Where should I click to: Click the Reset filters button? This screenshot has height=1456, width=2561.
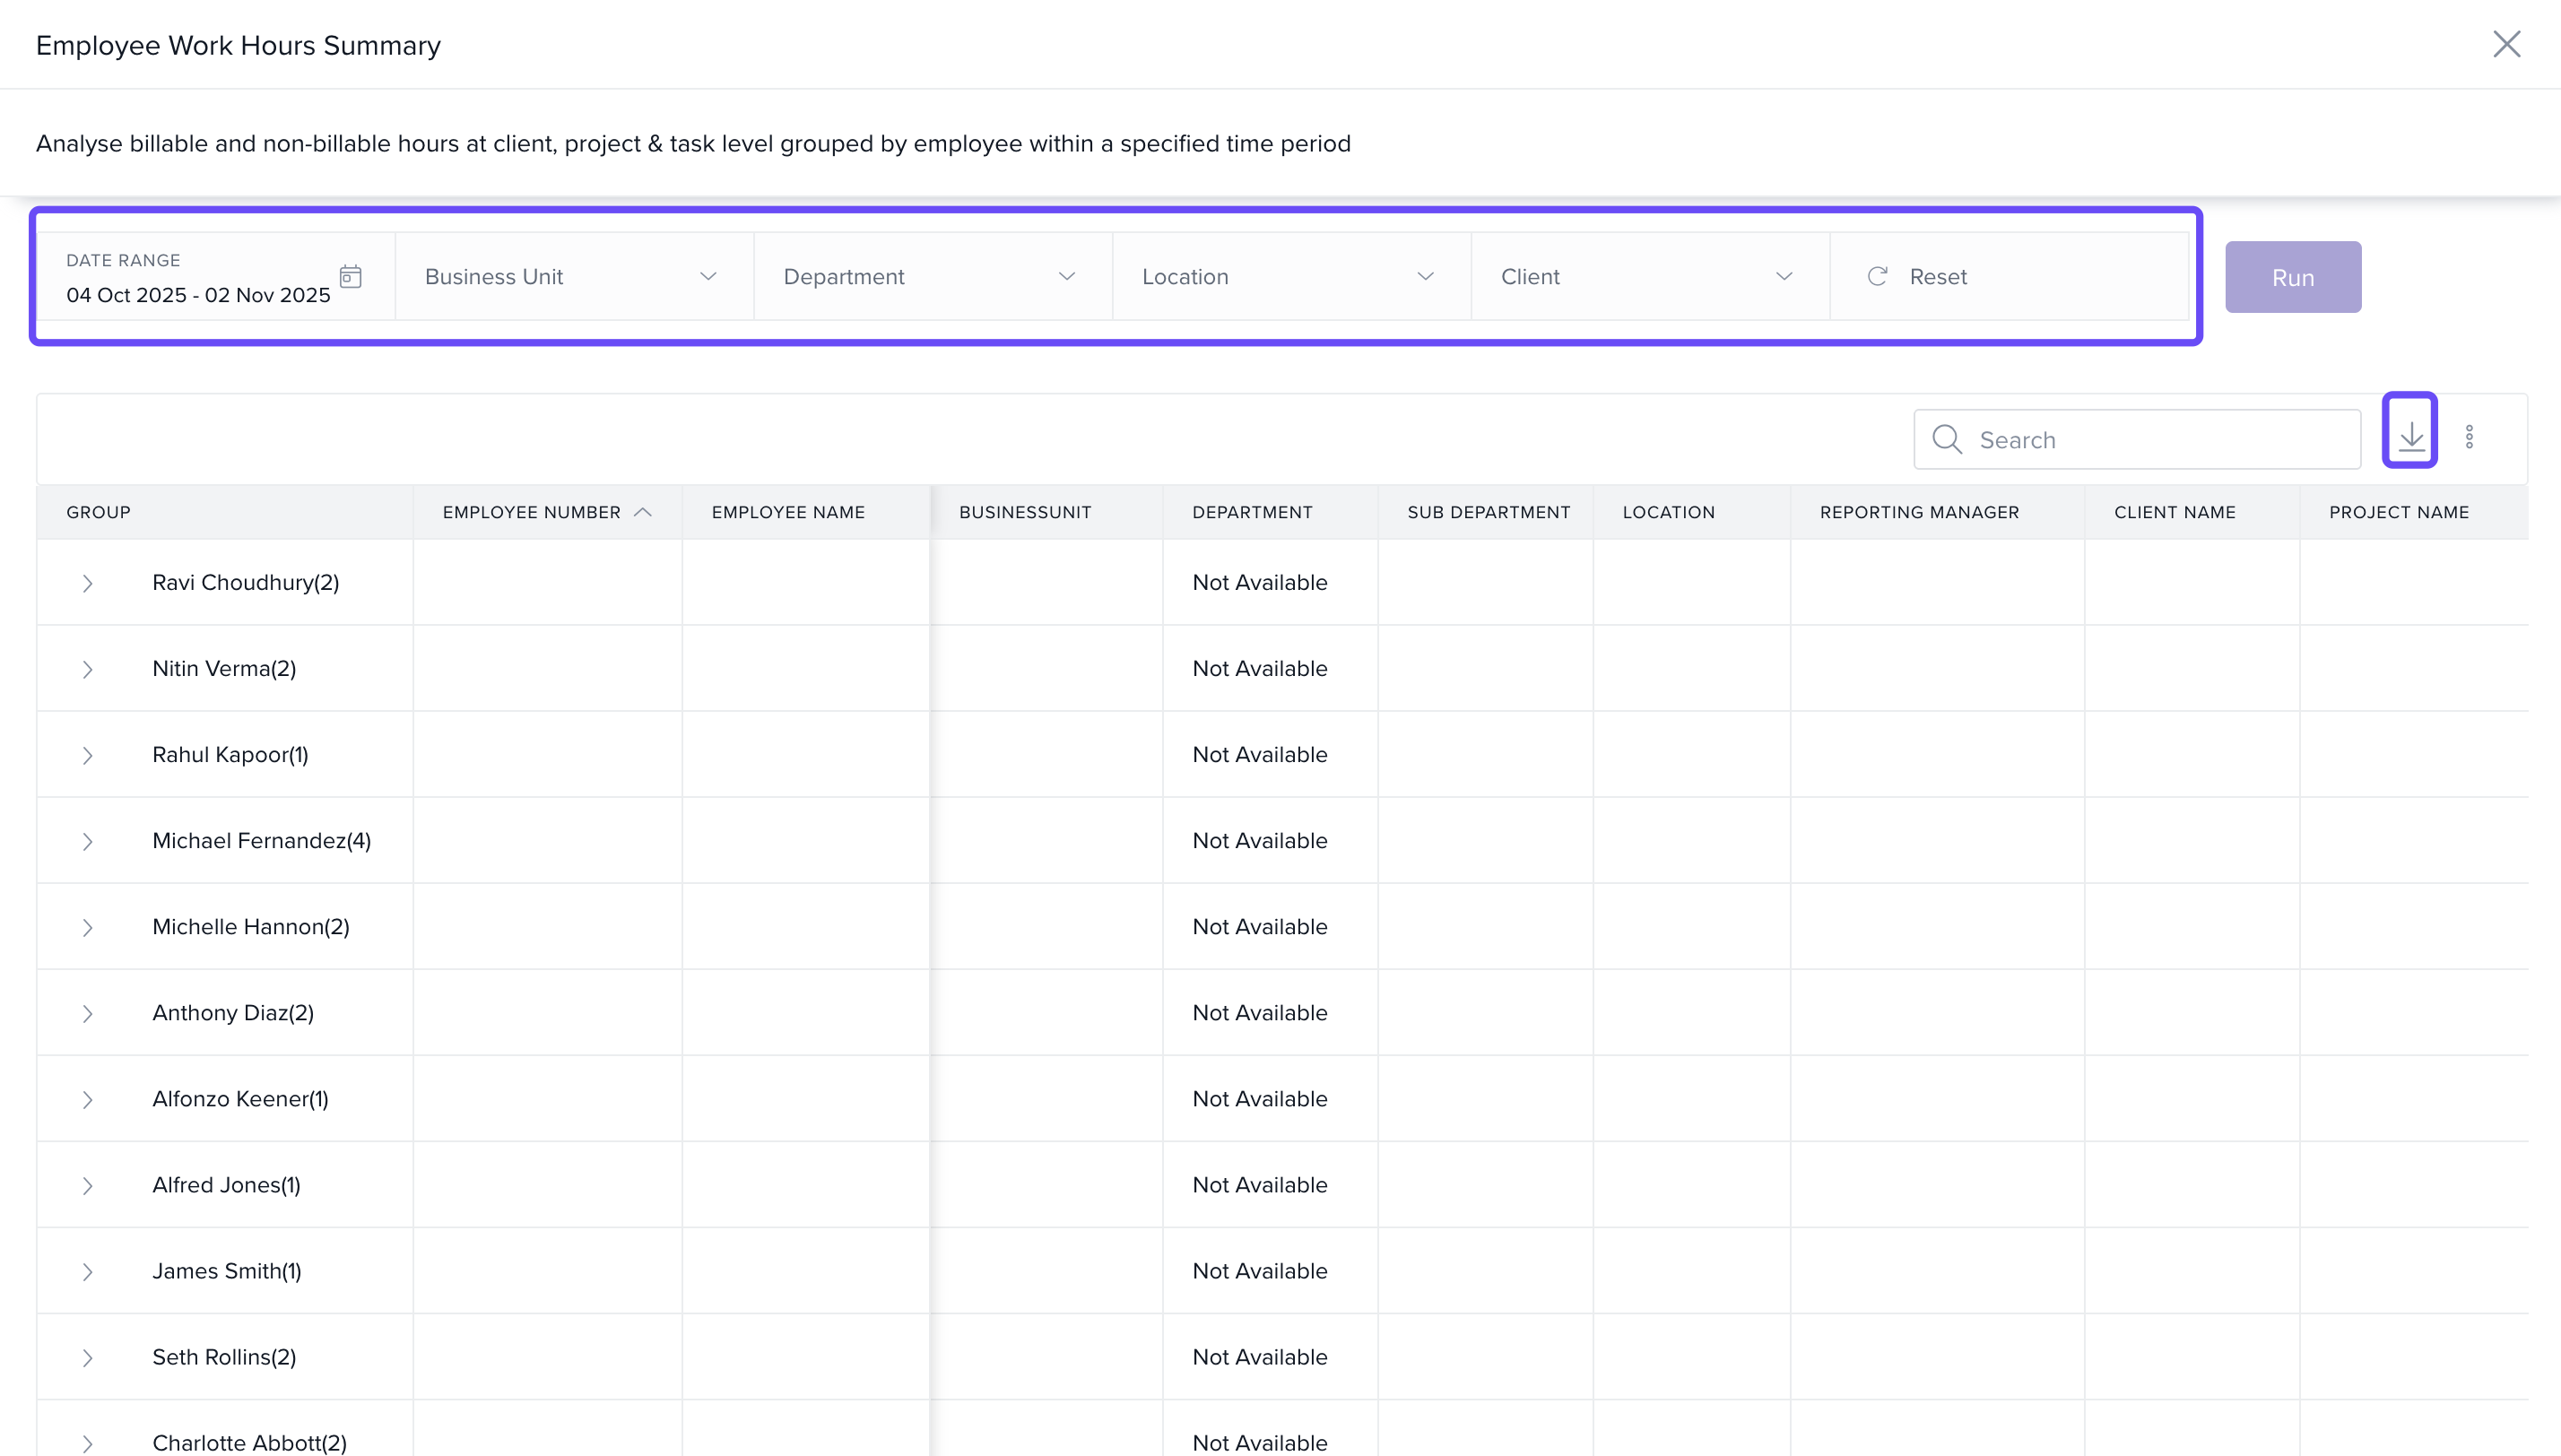pyautogui.click(x=1937, y=277)
